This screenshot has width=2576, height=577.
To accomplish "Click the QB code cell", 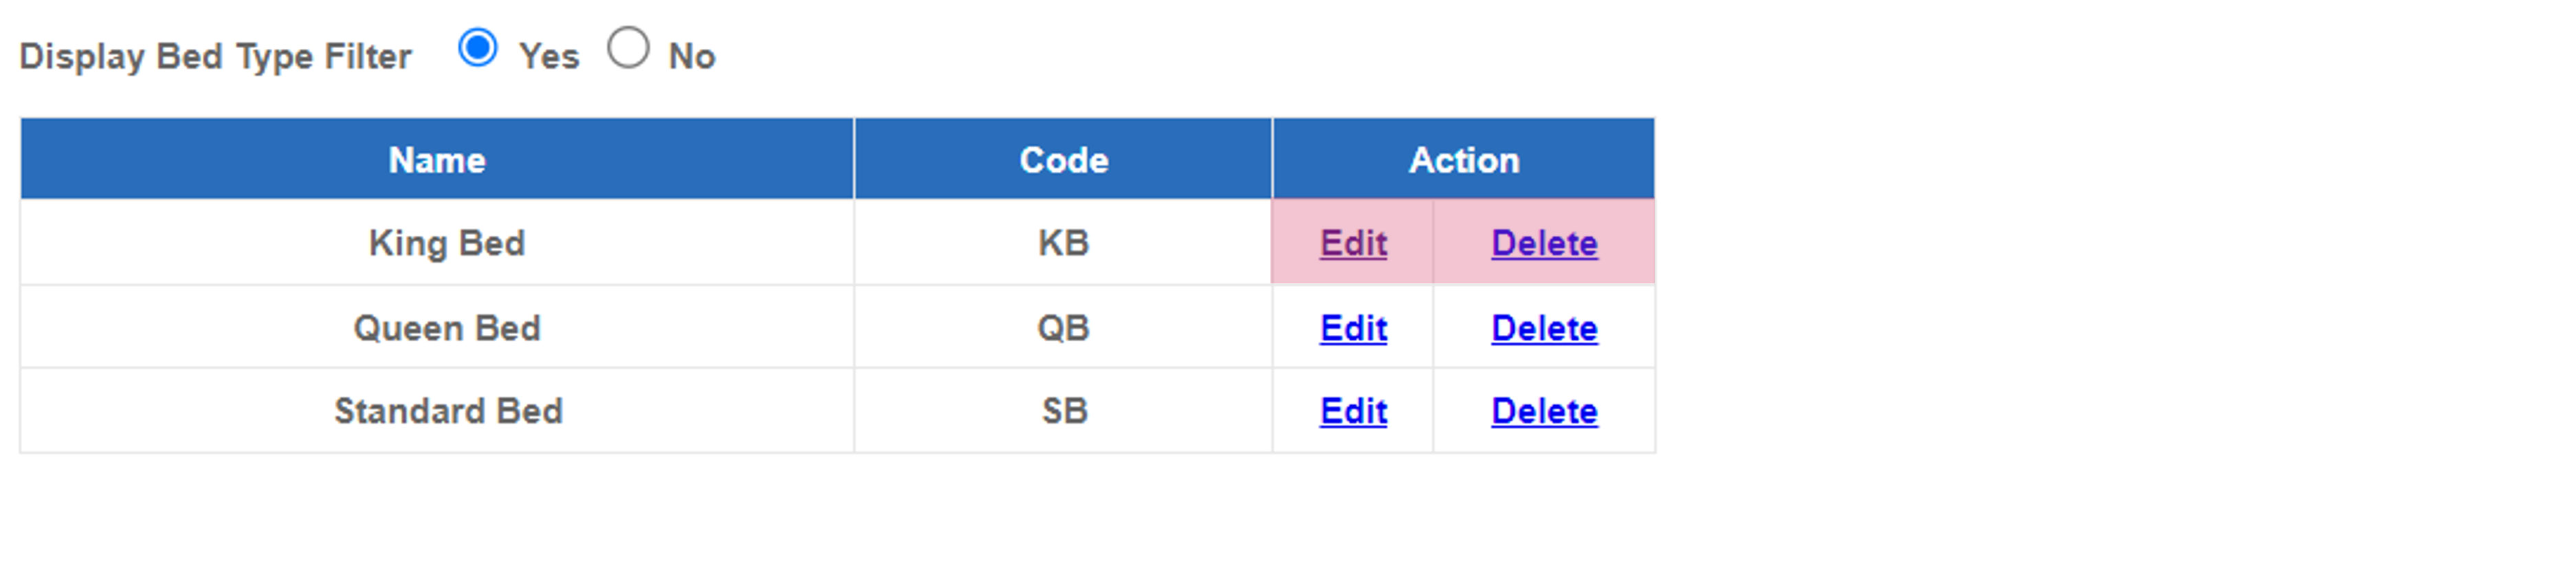I will pos(1063,328).
